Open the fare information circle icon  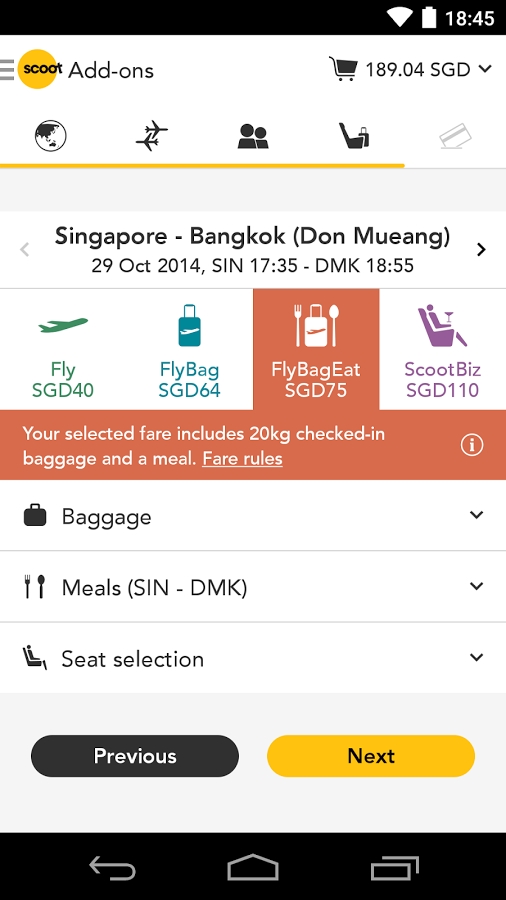click(472, 445)
